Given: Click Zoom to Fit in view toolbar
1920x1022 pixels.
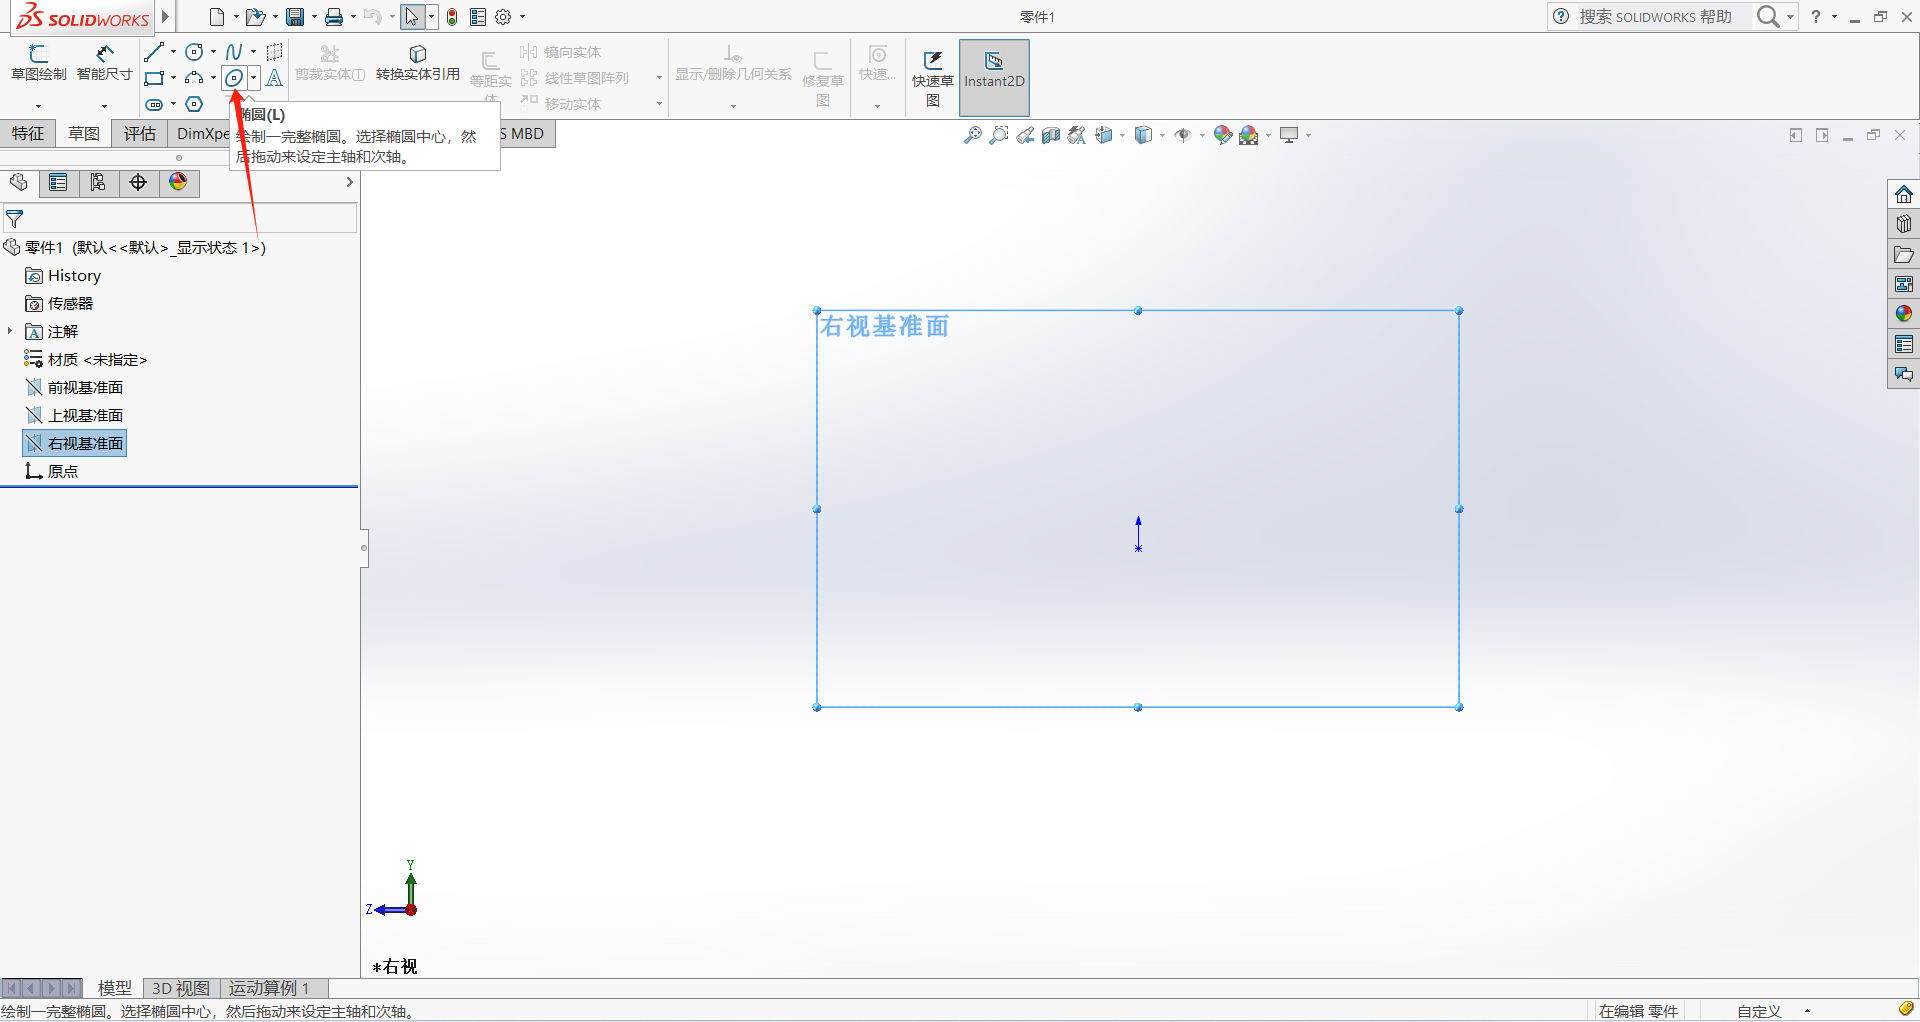Looking at the screenshot, I should click(x=972, y=135).
